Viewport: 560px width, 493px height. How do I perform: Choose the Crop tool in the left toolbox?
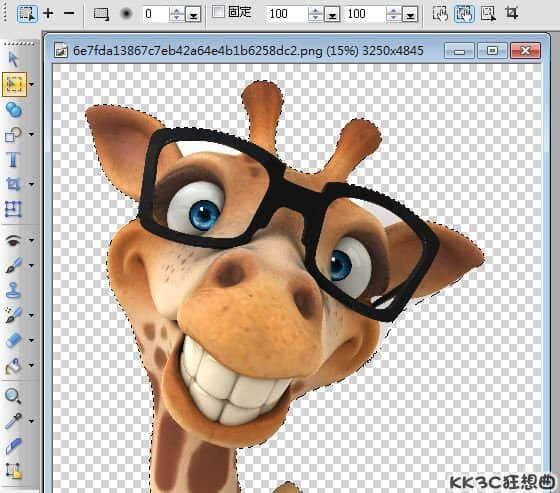(x=13, y=184)
